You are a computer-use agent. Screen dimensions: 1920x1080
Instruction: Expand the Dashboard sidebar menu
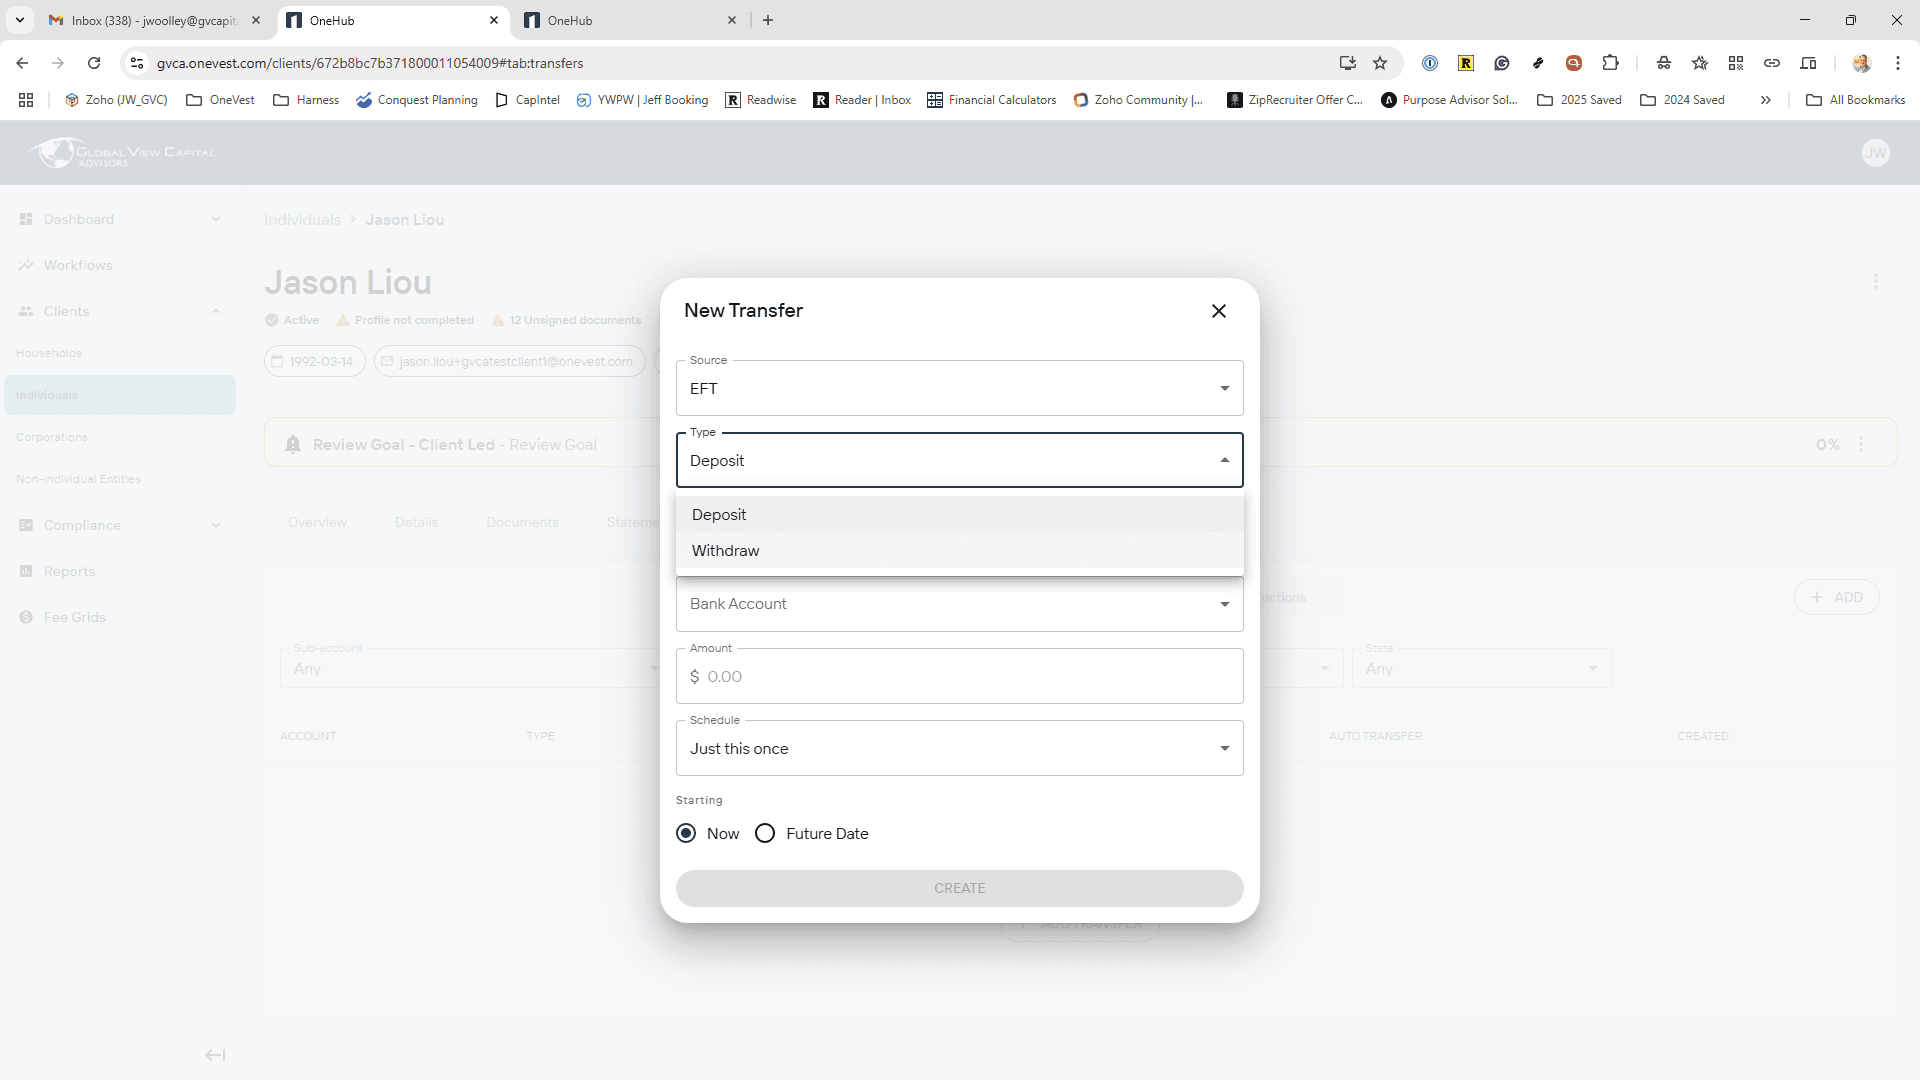click(120, 219)
